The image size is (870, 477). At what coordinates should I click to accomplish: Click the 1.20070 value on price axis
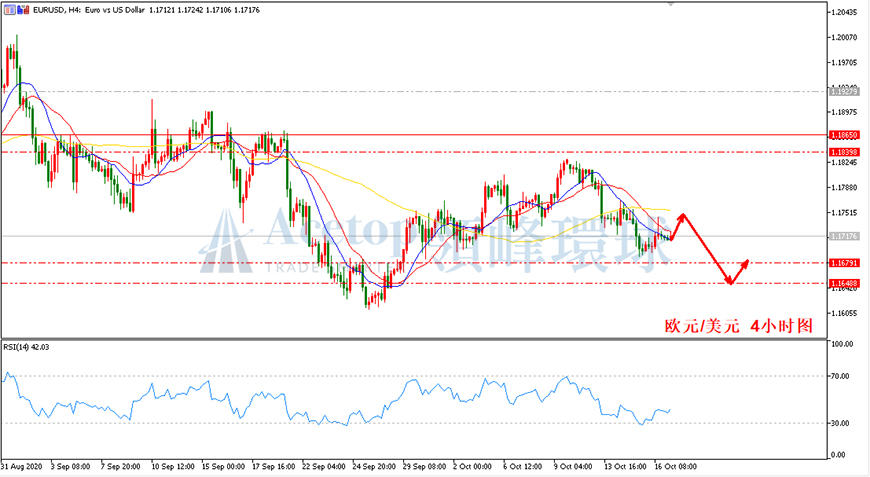[x=844, y=37]
